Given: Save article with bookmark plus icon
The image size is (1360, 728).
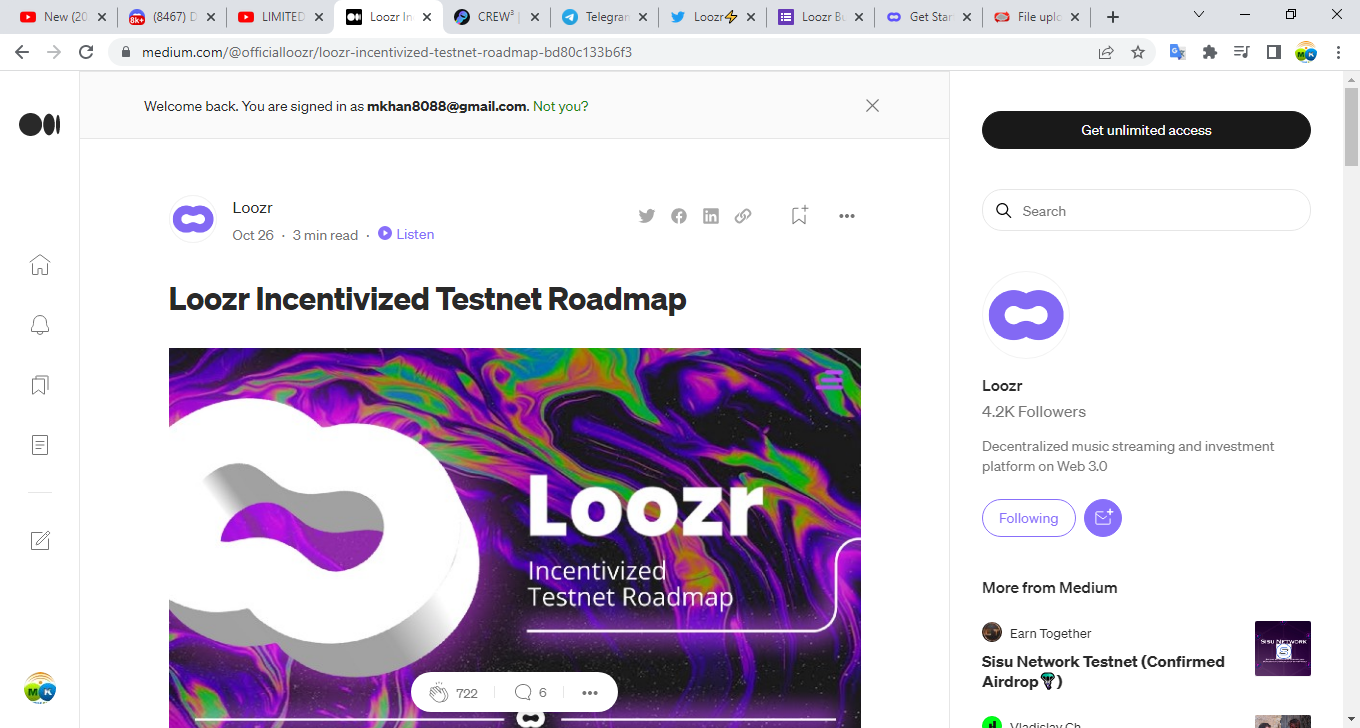Looking at the screenshot, I should point(799,215).
